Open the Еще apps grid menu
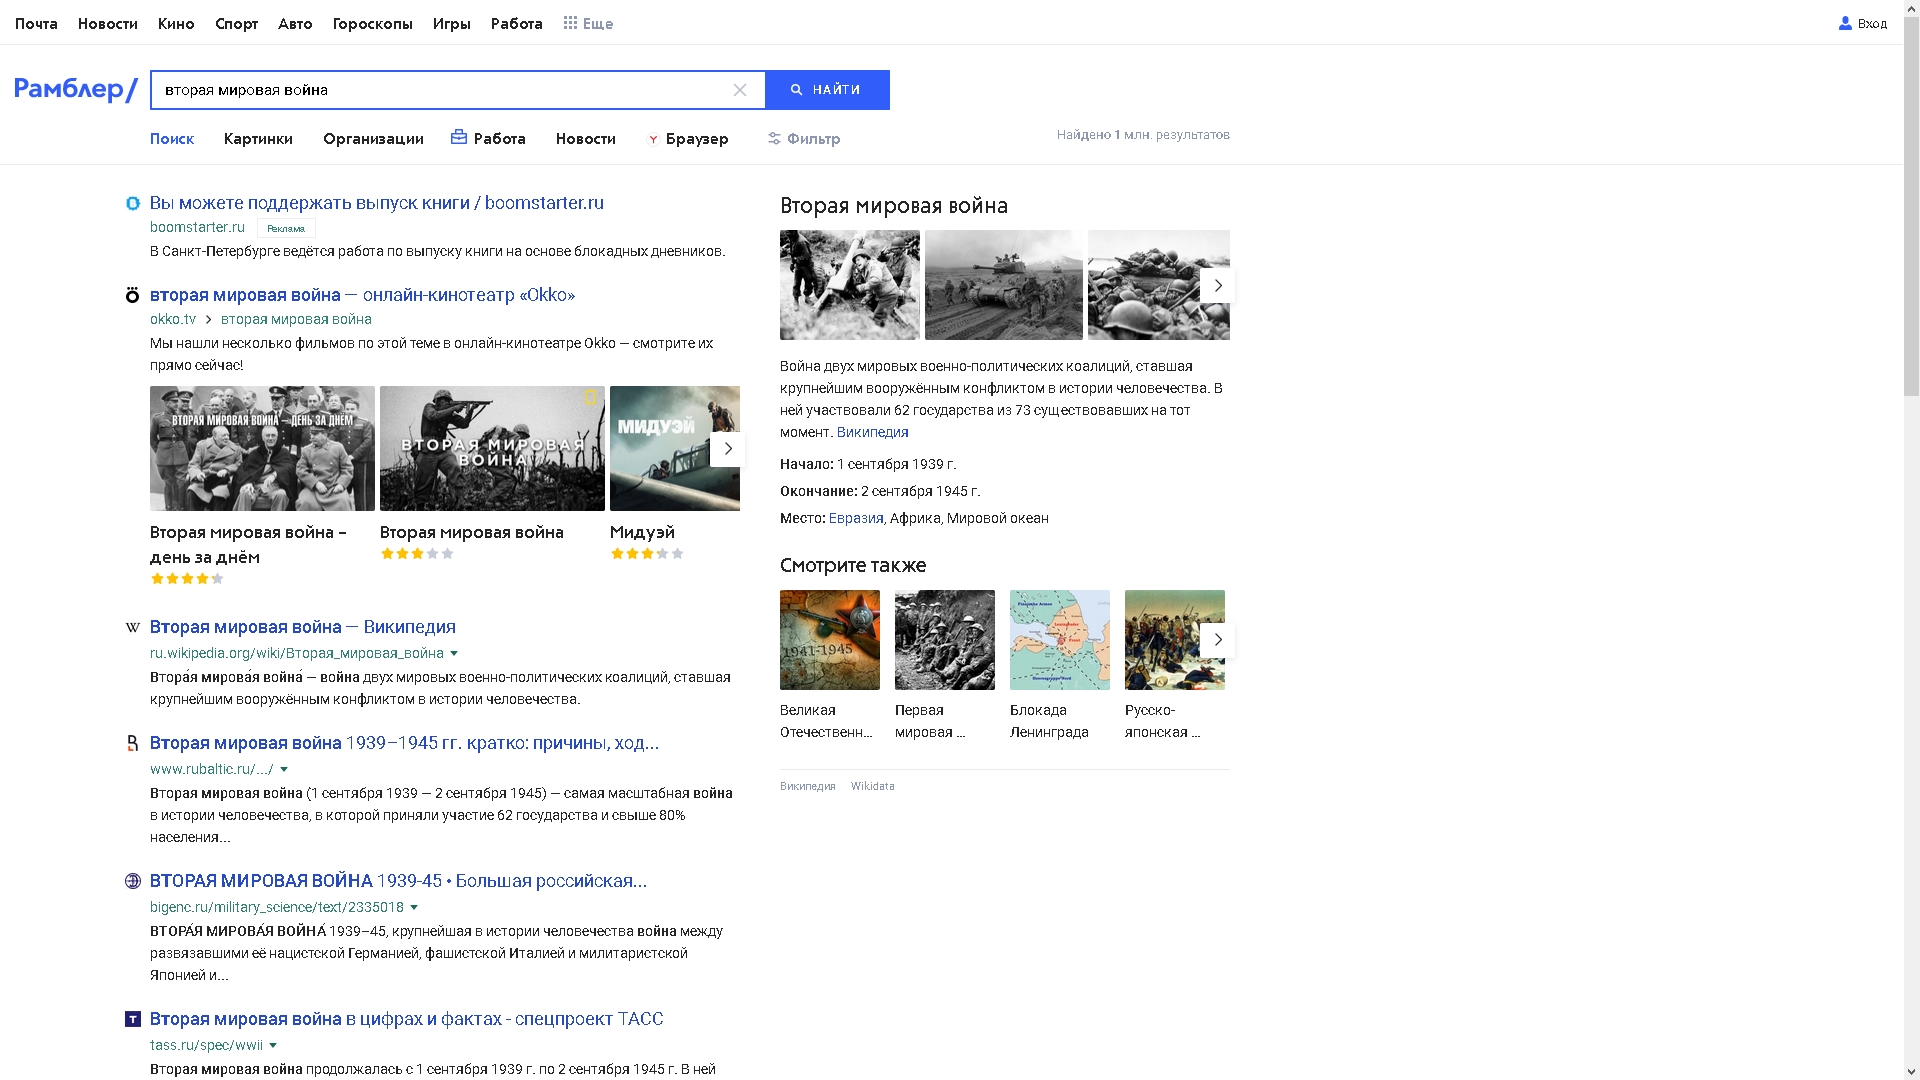 pos(588,23)
